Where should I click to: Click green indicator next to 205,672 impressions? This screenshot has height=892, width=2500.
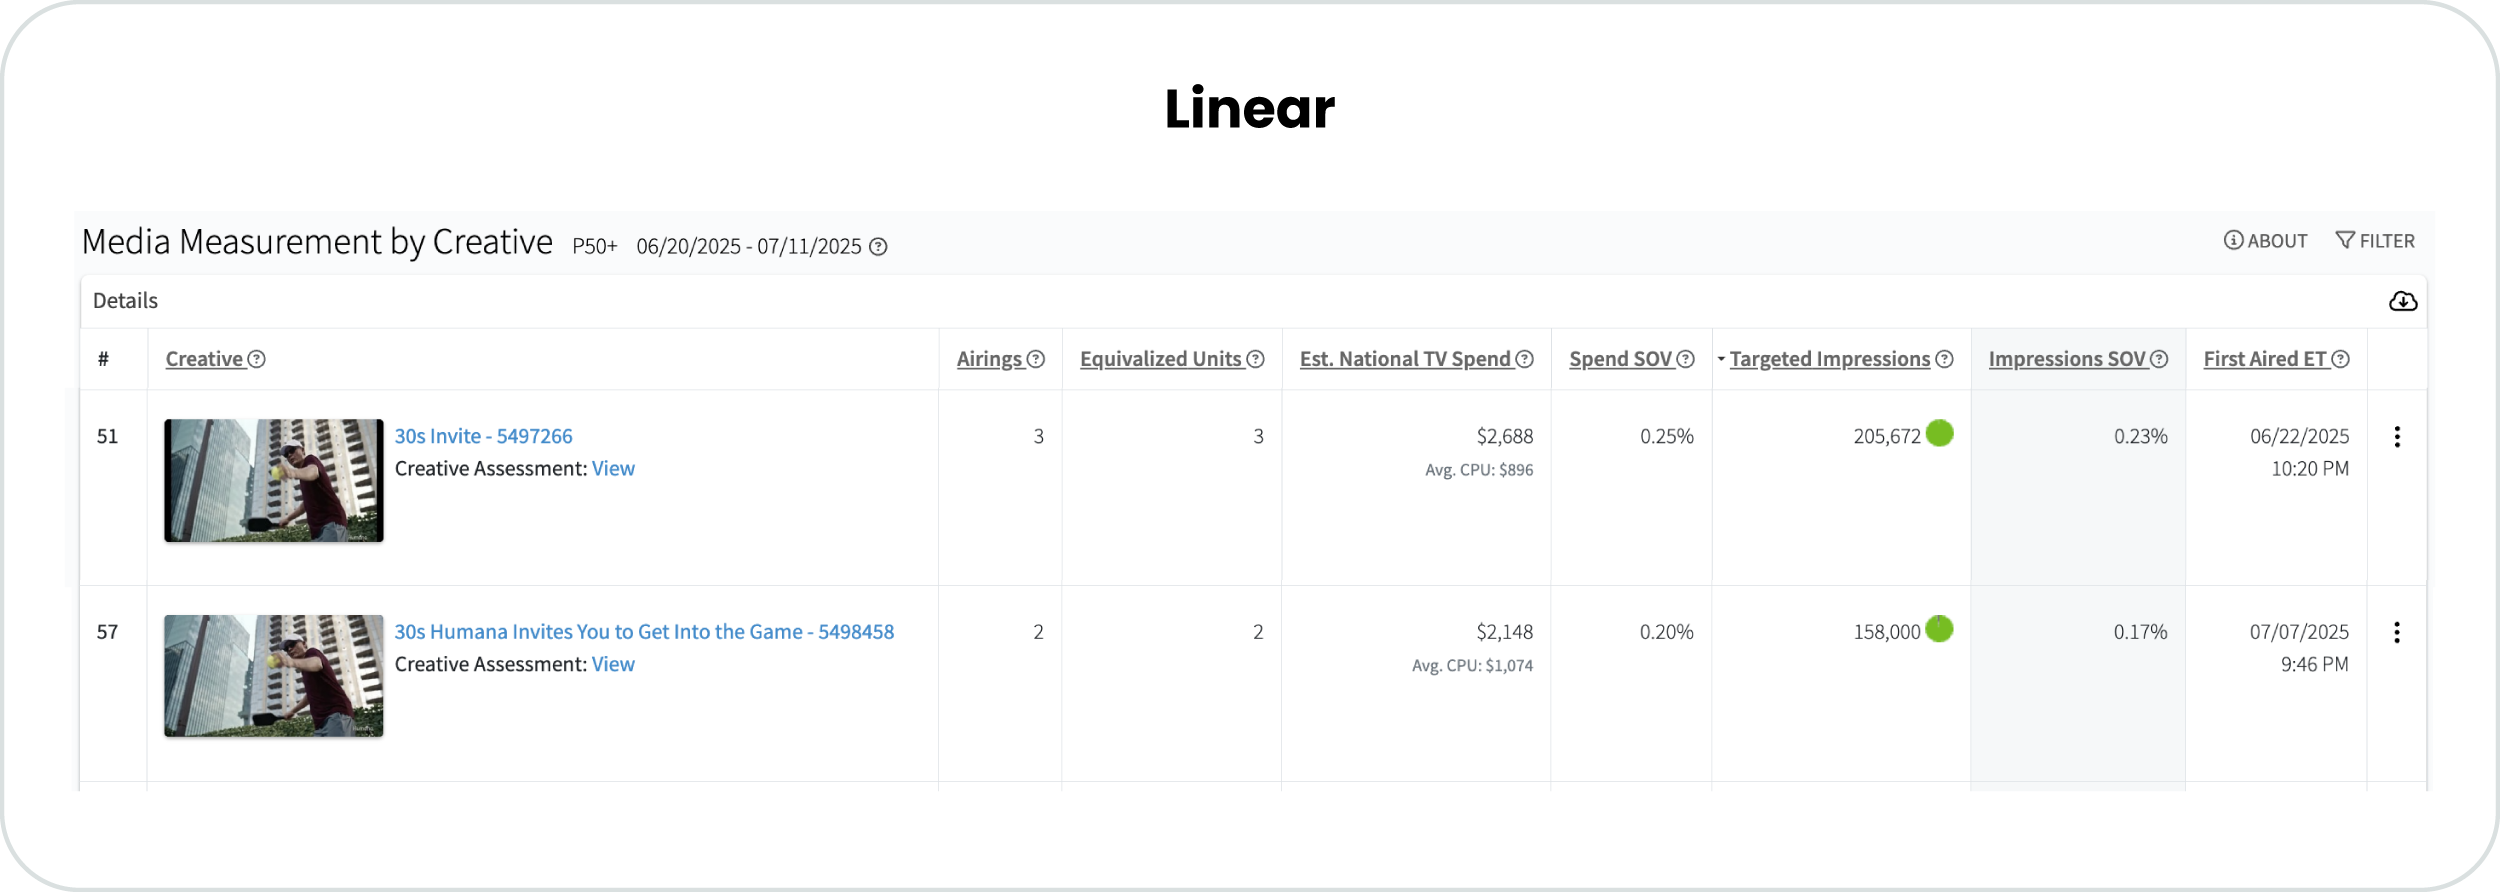click(1940, 433)
